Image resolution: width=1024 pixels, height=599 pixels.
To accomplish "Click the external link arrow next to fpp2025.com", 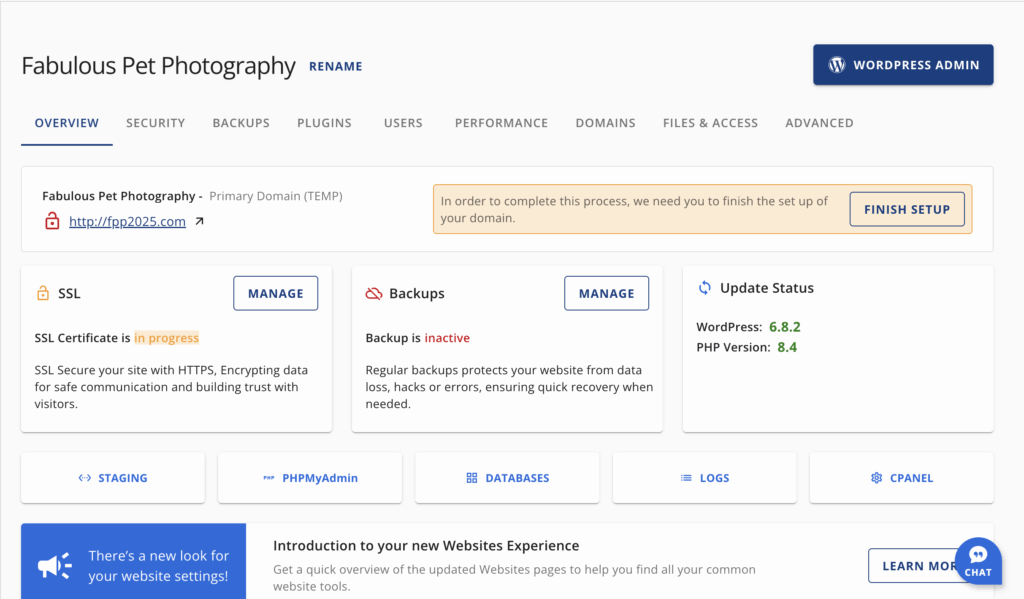I will pos(199,221).
